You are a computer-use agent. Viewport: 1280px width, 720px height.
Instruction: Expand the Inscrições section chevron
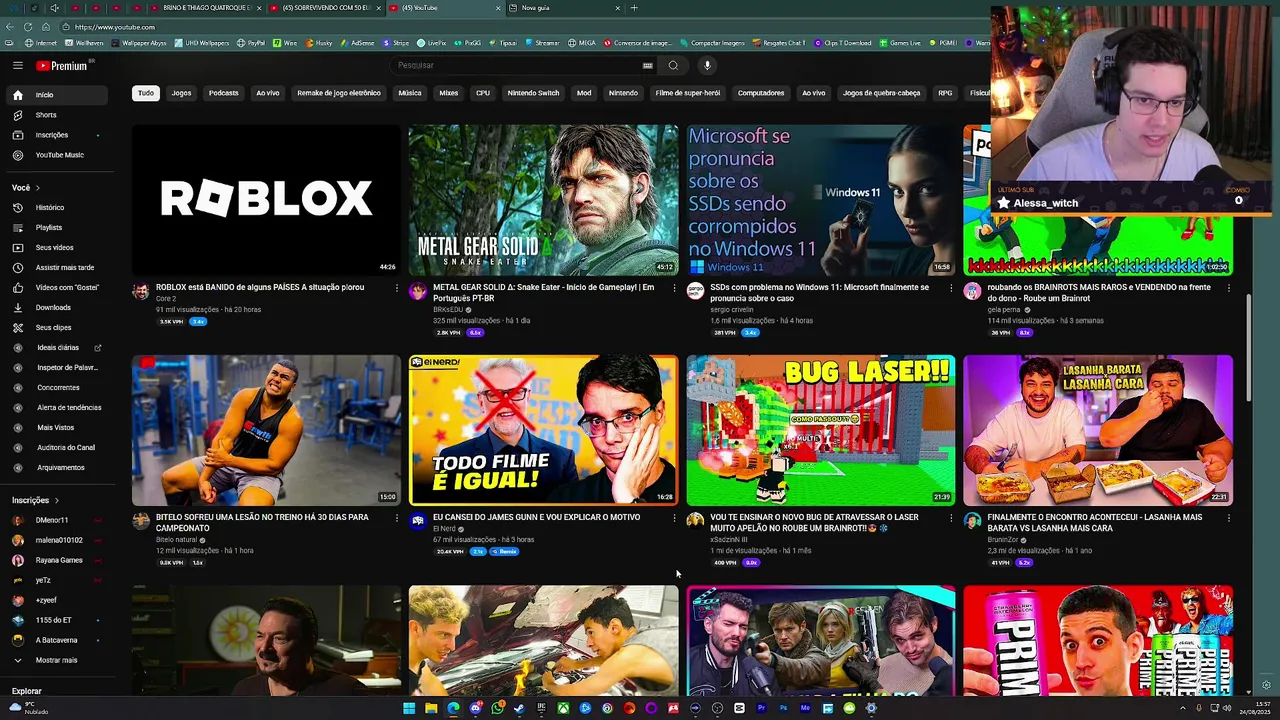pyautogui.click(x=56, y=500)
